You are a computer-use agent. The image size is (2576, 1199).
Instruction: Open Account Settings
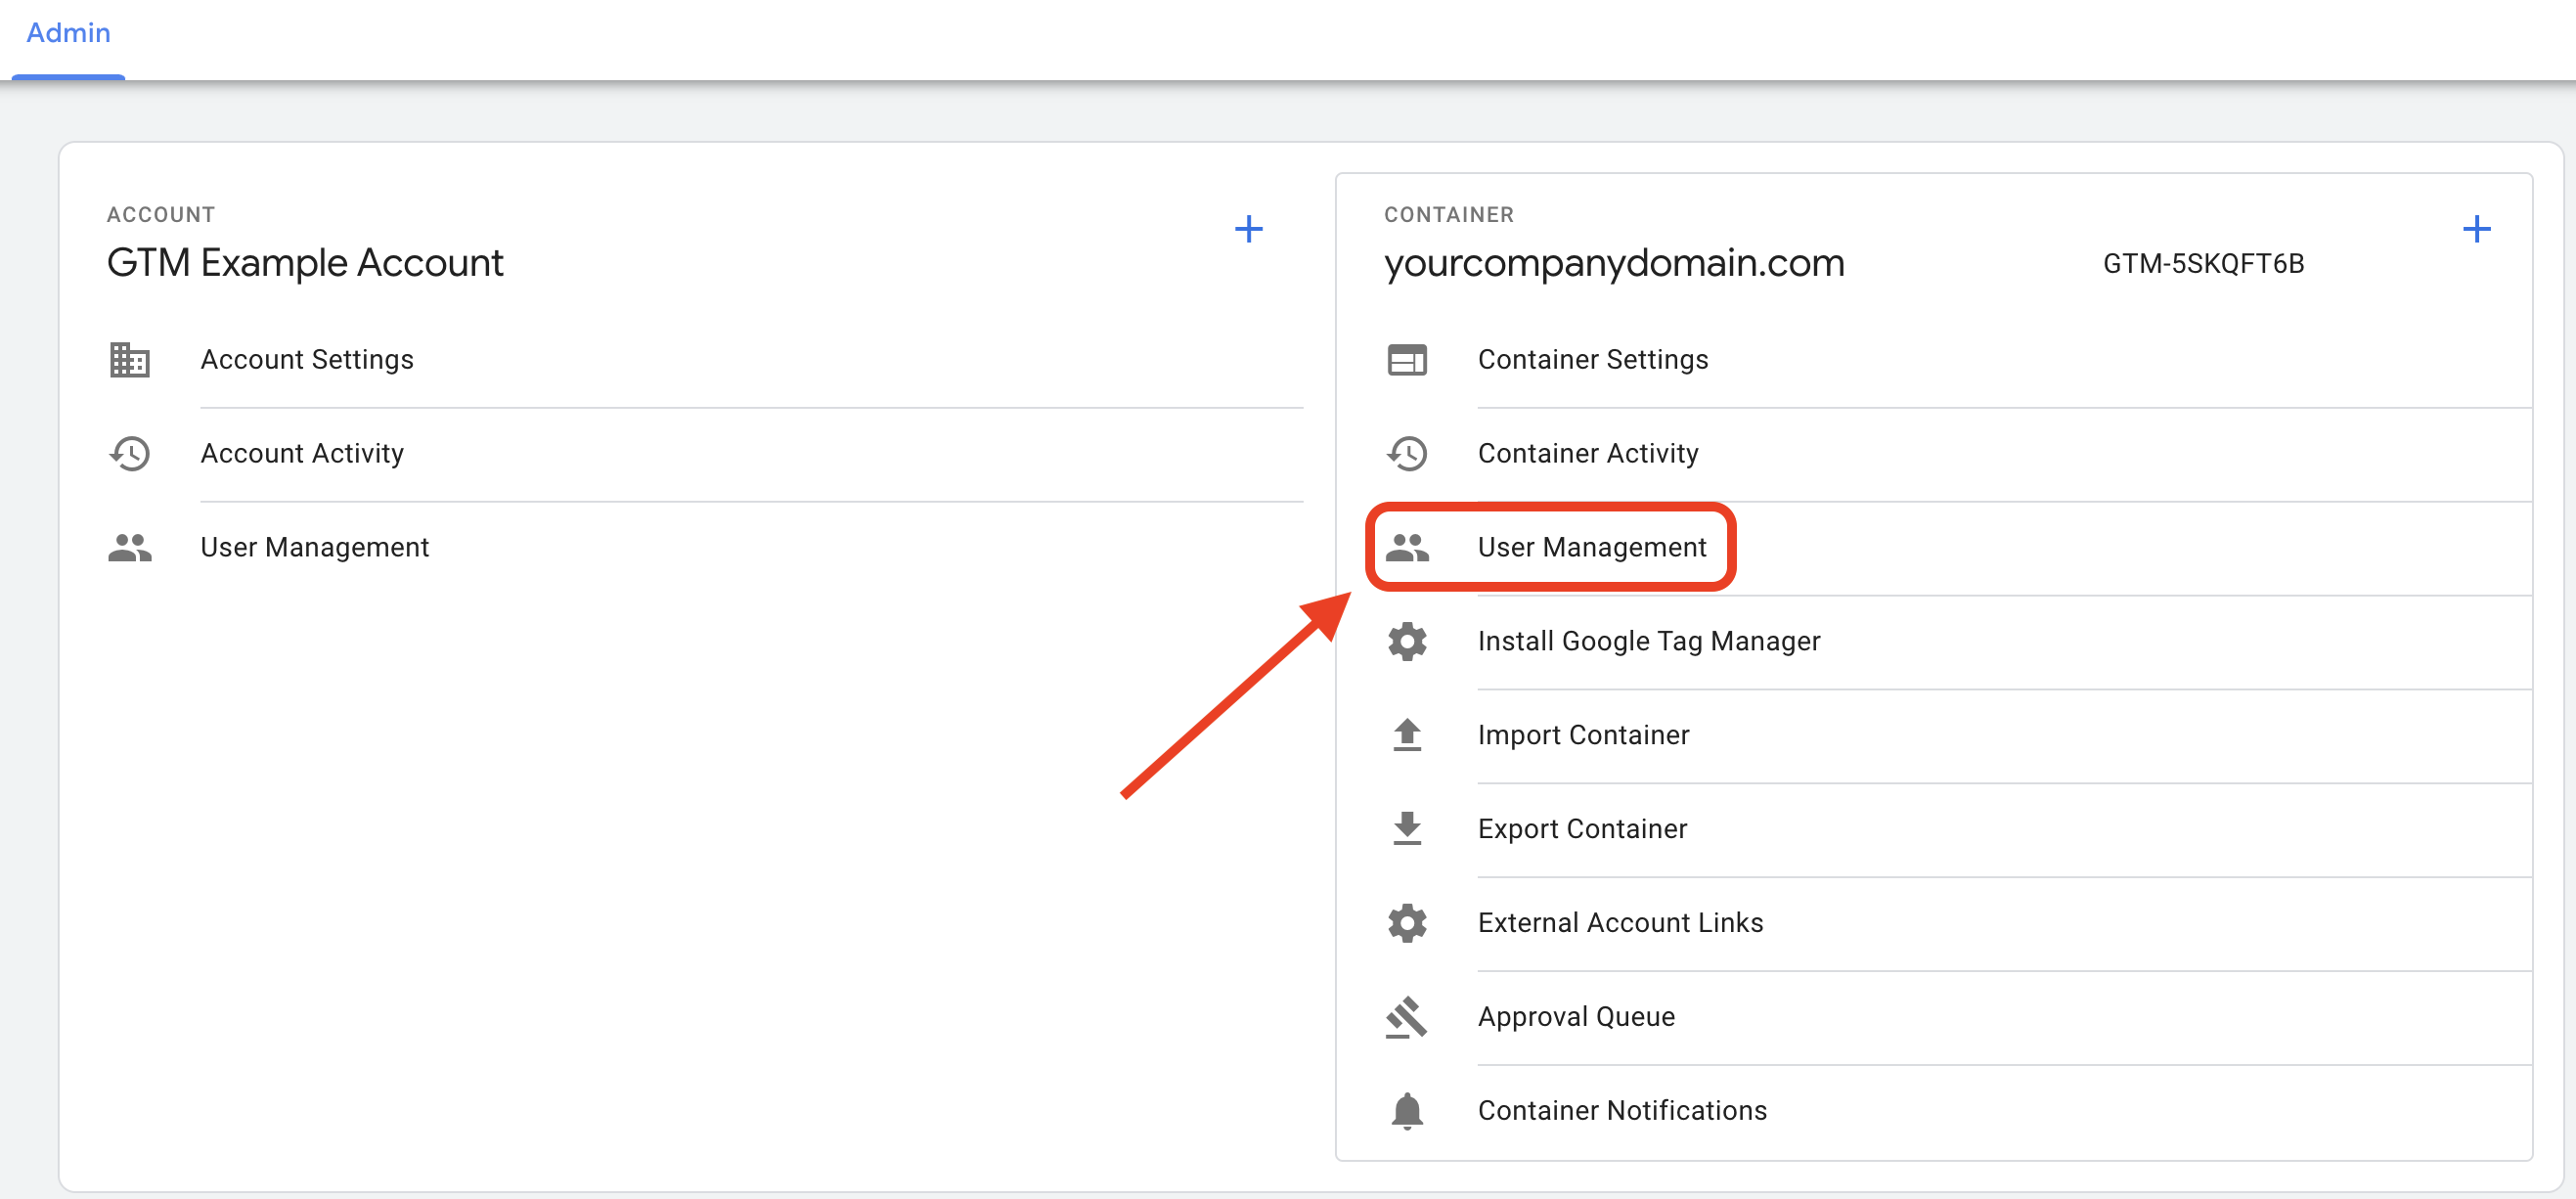pos(307,360)
